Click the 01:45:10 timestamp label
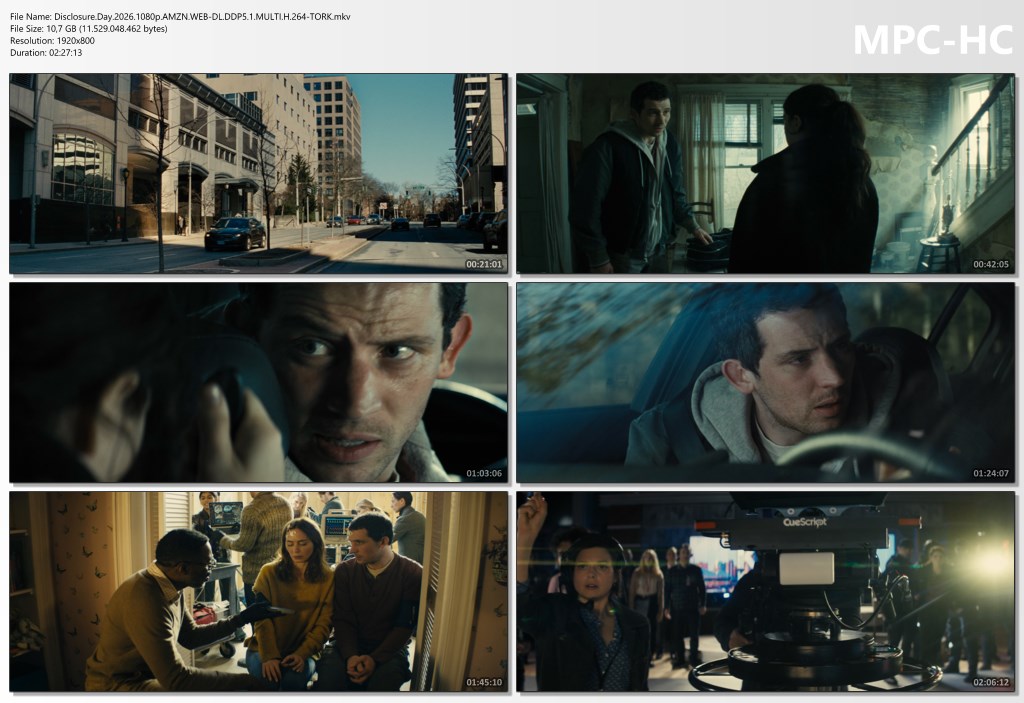This screenshot has height=703, width=1024. [484, 682]
